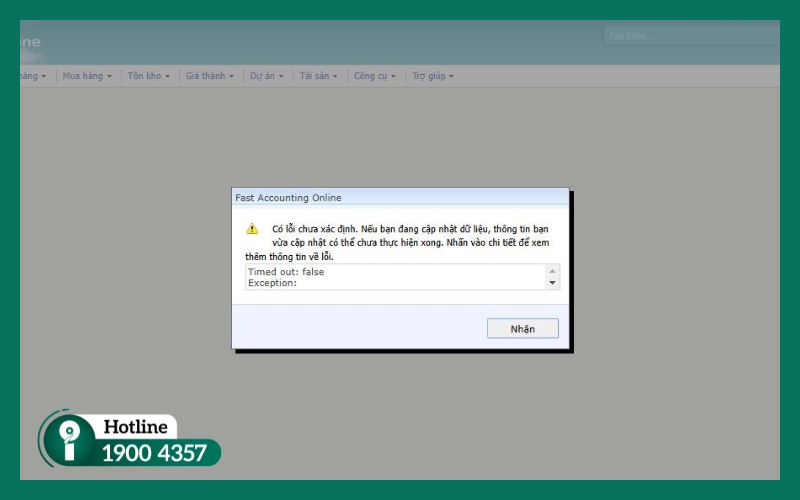
Task: Open the Công cụ menu
Action: 374,76
